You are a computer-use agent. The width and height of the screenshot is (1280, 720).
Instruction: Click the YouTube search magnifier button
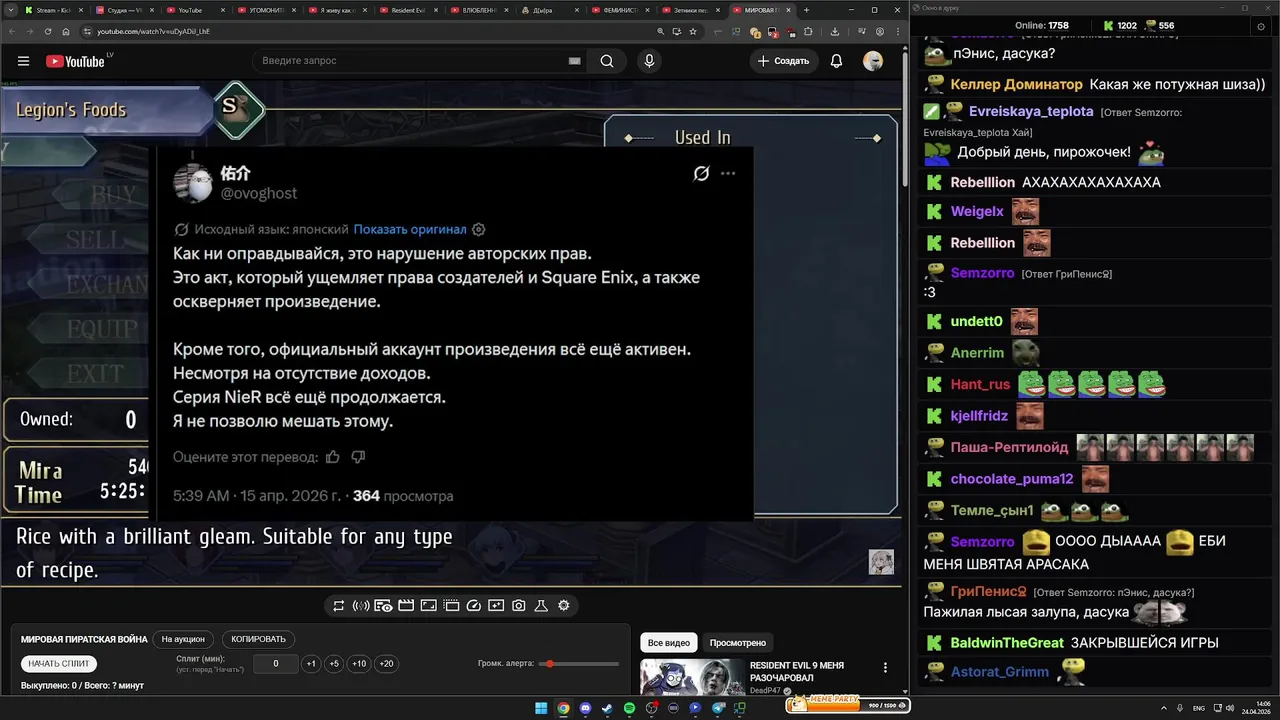click(607, 61)
